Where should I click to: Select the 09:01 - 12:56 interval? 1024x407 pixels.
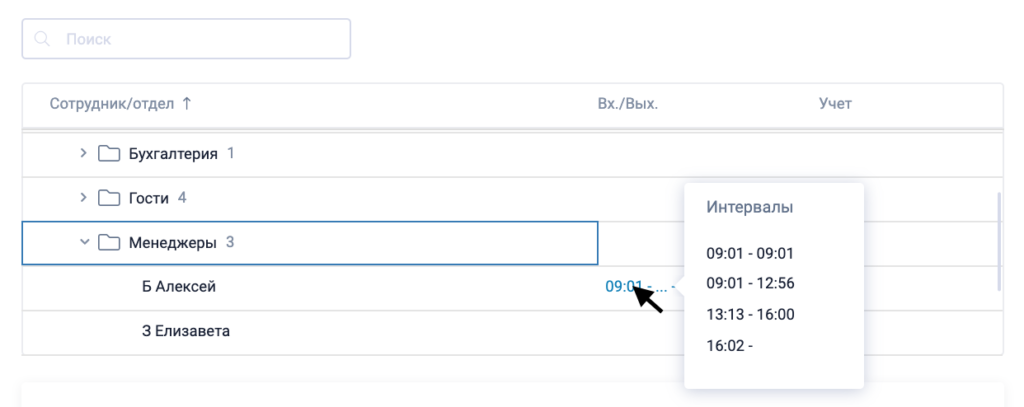click(x=750, y=284)
